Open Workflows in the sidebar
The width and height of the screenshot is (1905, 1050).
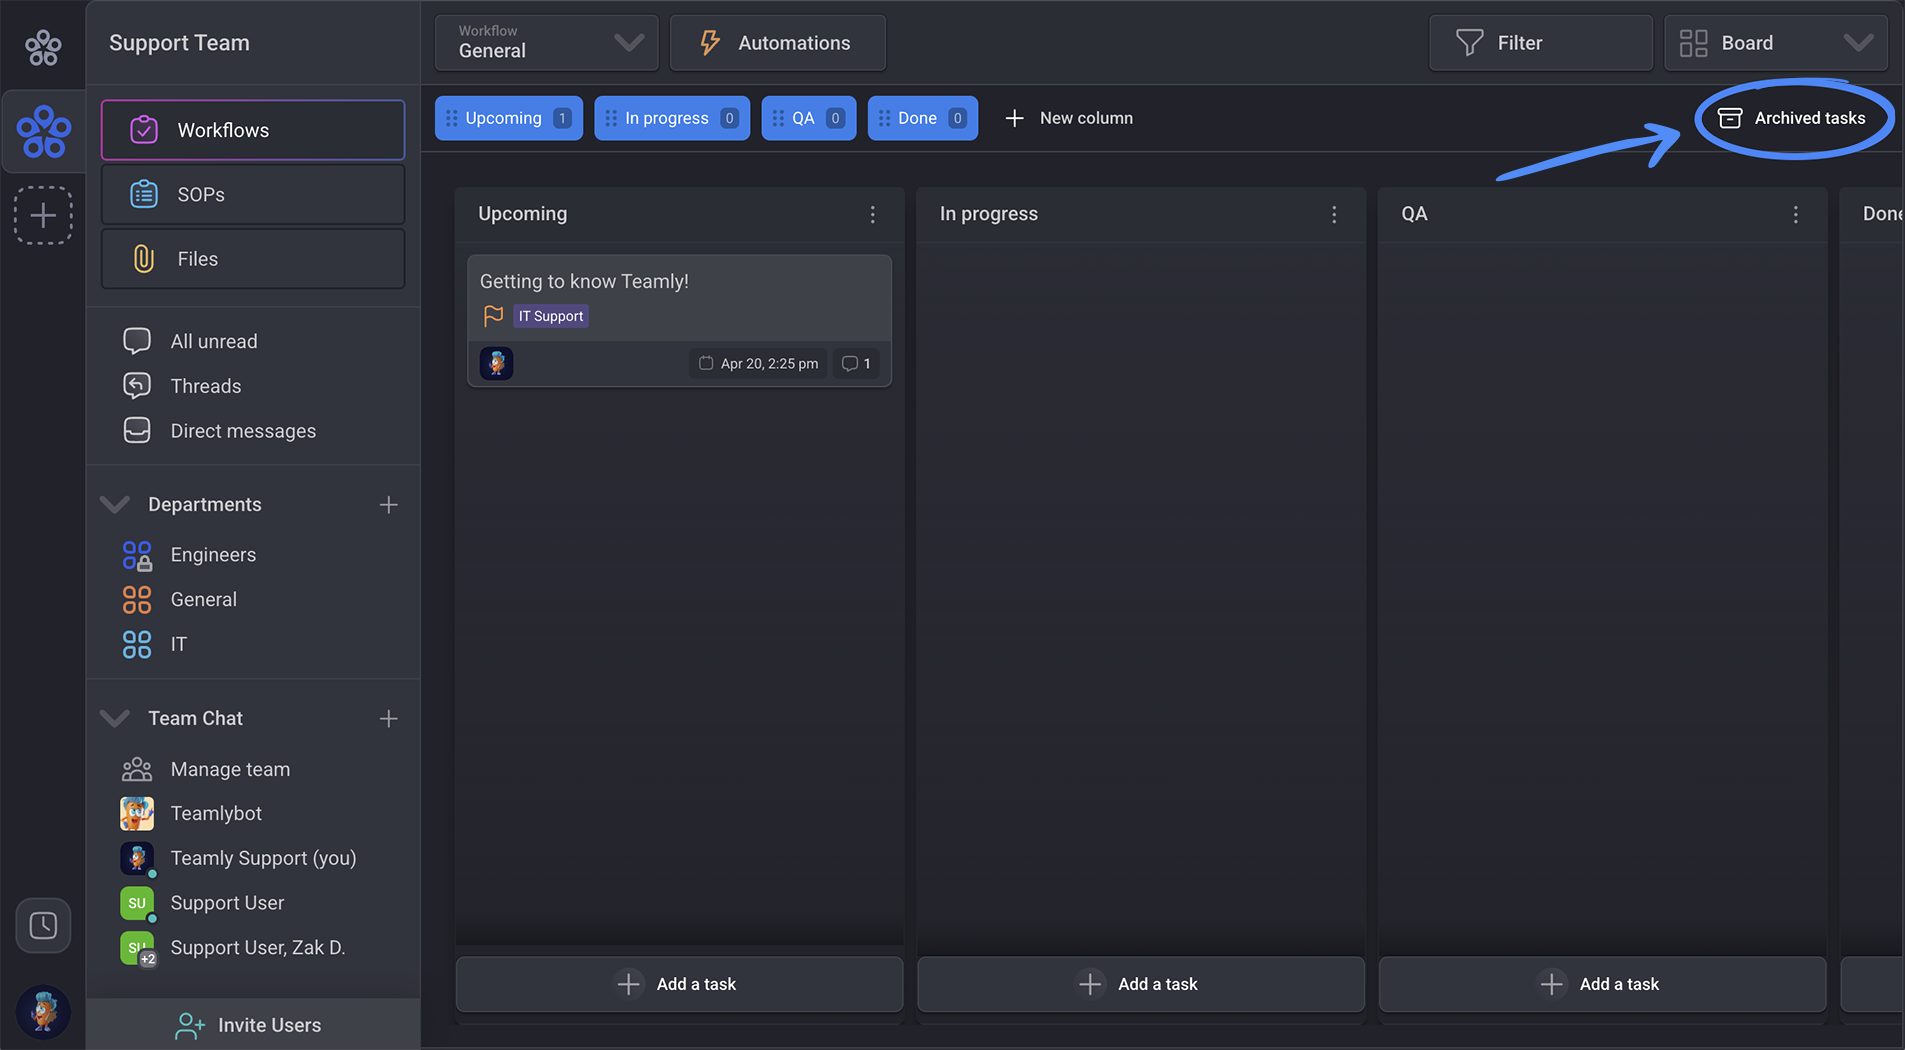(x=253, y=130)
